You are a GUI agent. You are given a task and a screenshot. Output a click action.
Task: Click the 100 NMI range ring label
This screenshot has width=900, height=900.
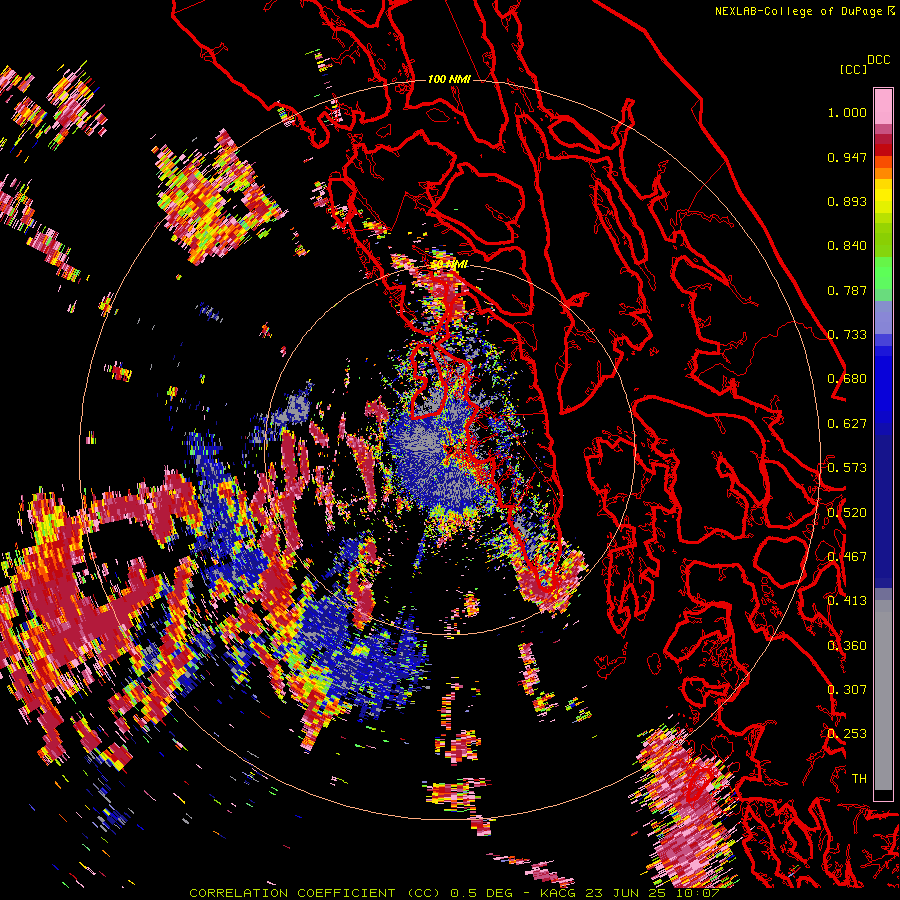(449, 79)
